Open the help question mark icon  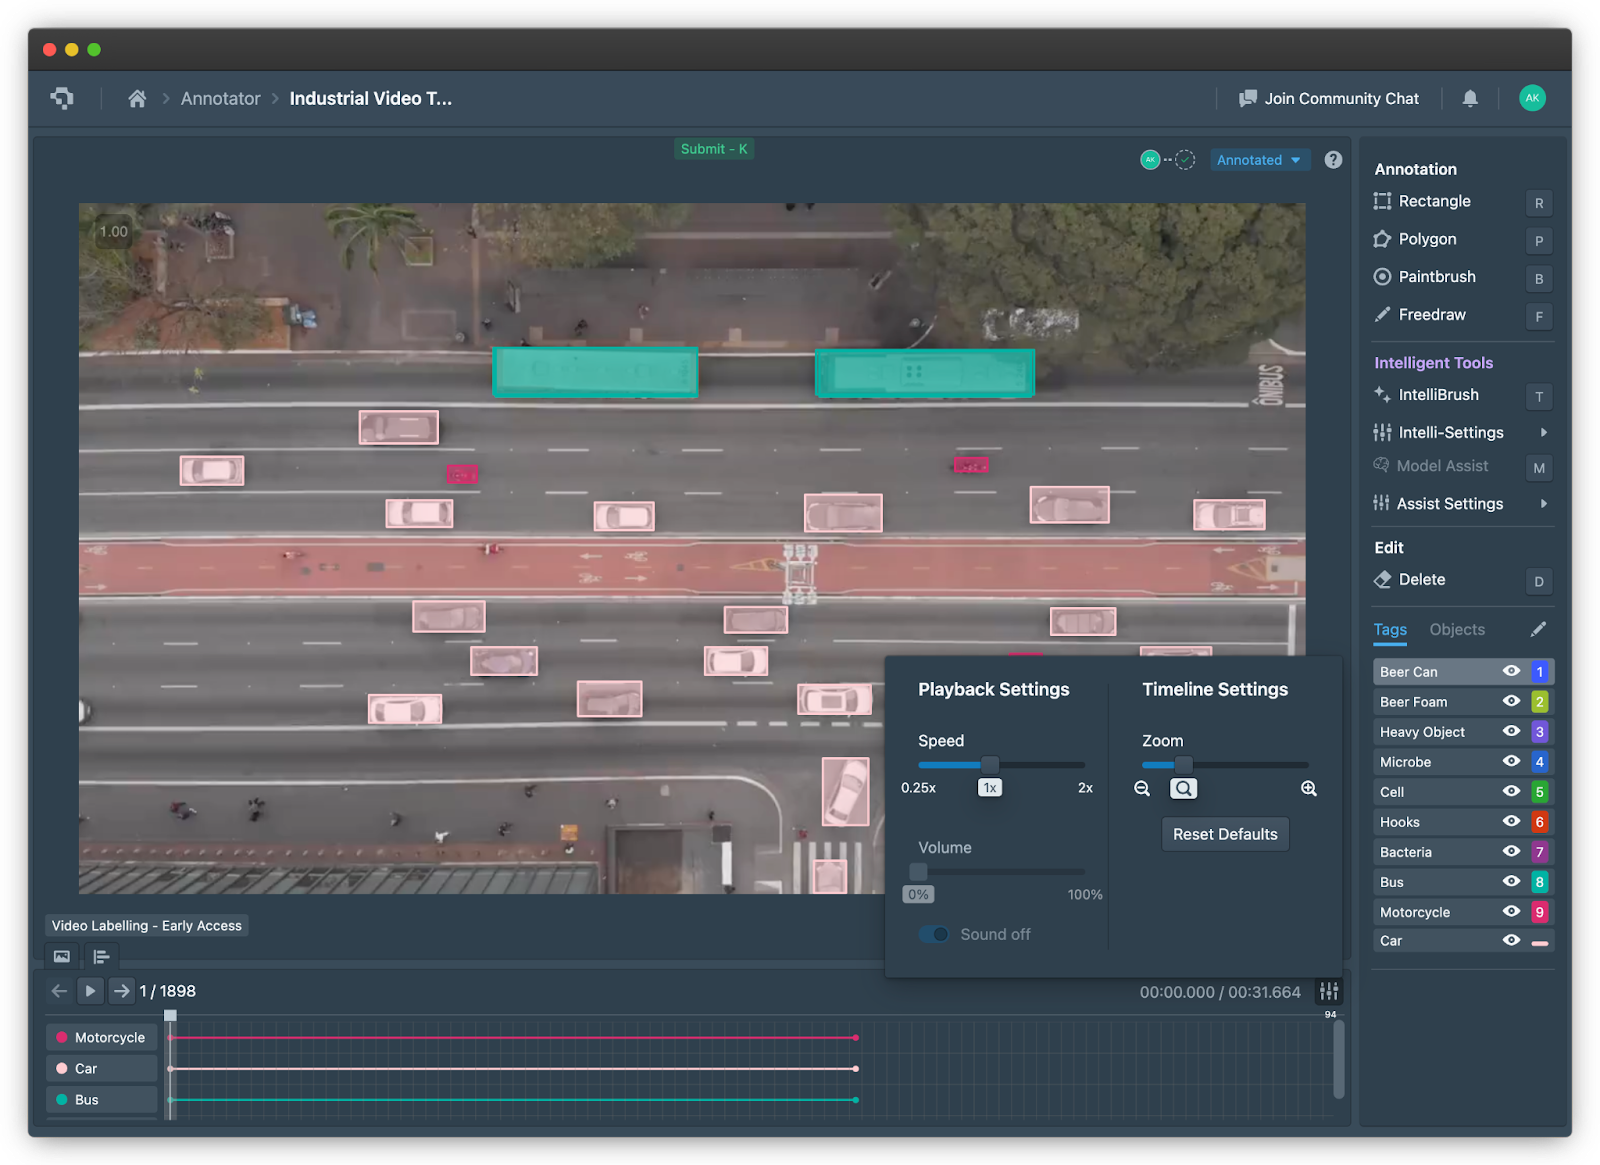point(1333,159)
